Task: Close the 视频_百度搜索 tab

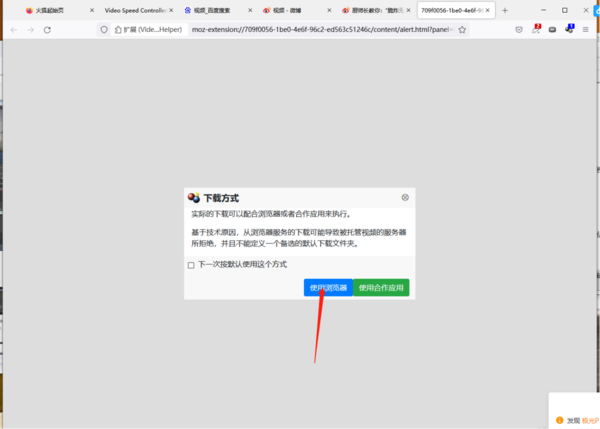Action: tap(250, 10)
